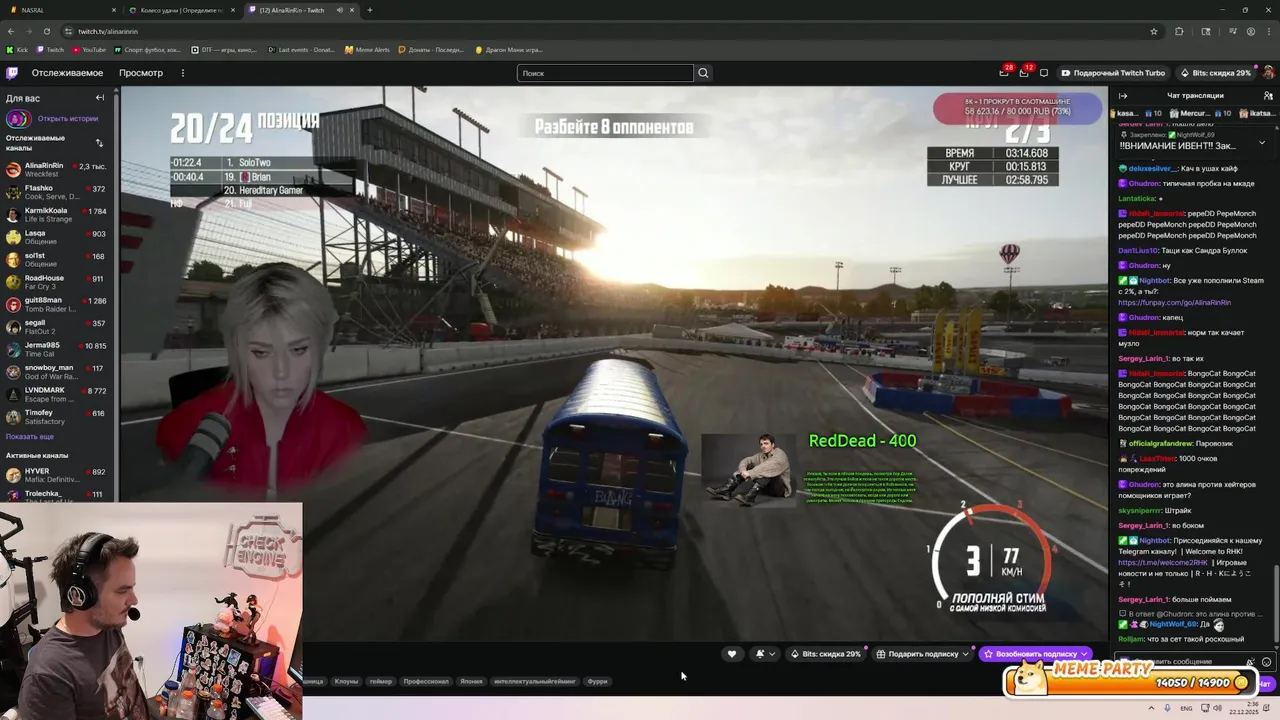Mute the AlinaRinRin Twitch tab speaker icon

[x=340, y=10]
